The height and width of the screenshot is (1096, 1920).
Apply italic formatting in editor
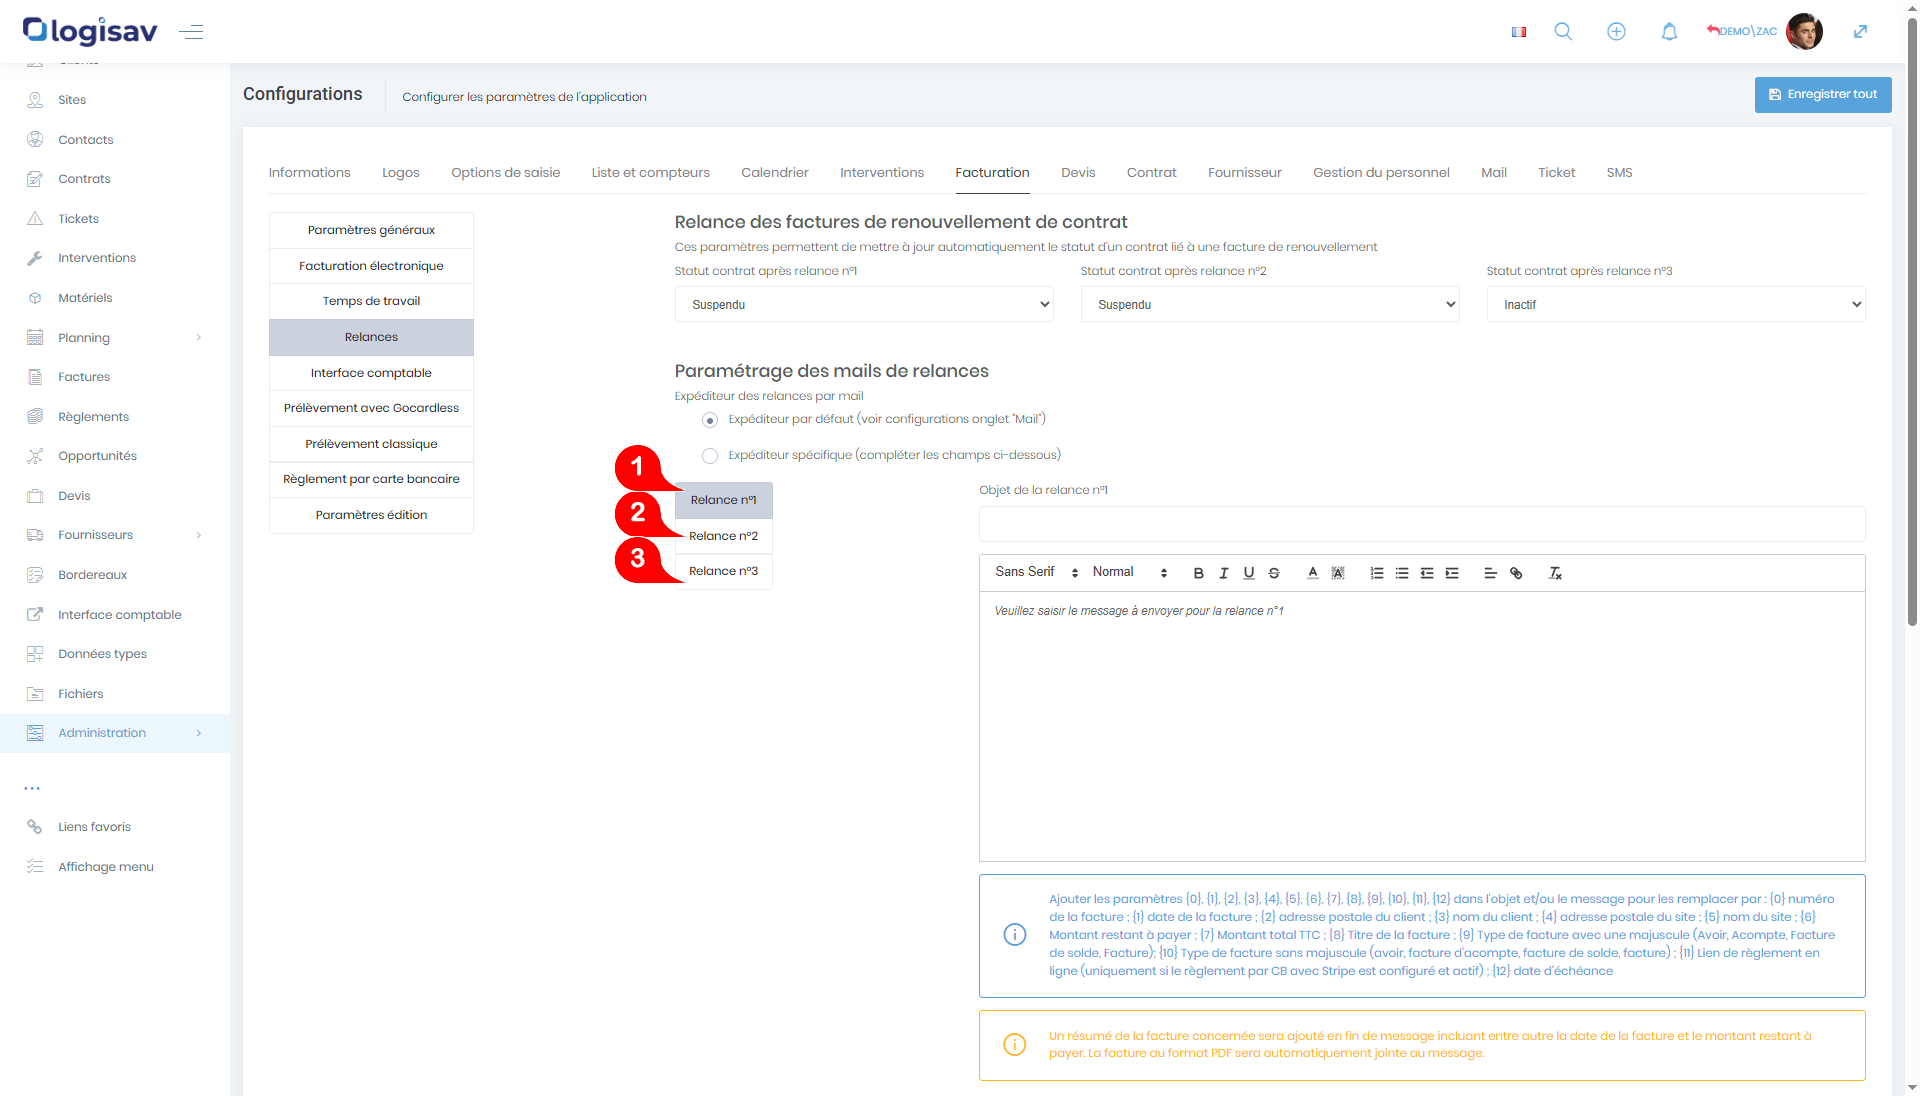pos(1223,573)
